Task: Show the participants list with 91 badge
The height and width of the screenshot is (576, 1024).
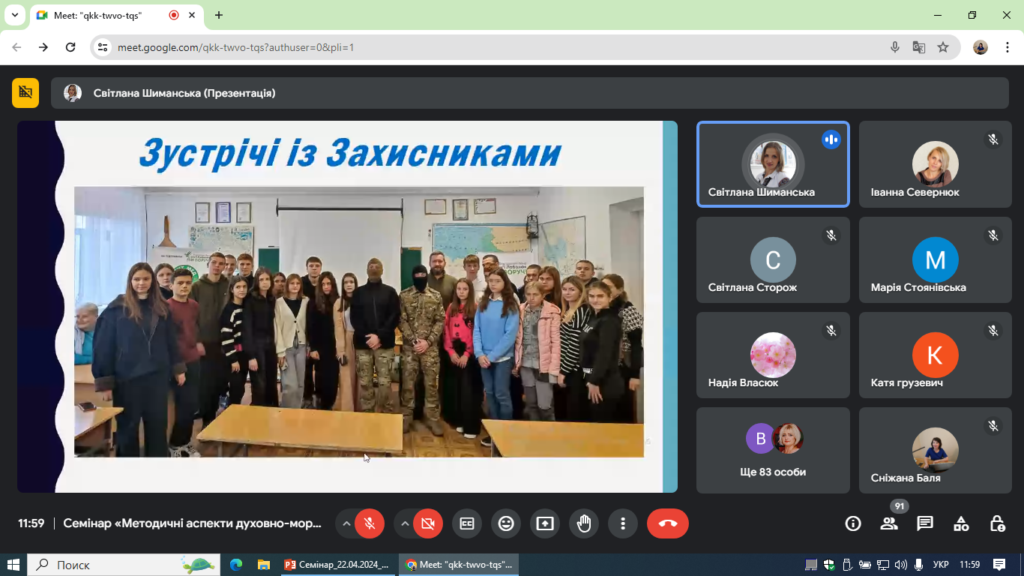Action: click(x=889, y=524)
